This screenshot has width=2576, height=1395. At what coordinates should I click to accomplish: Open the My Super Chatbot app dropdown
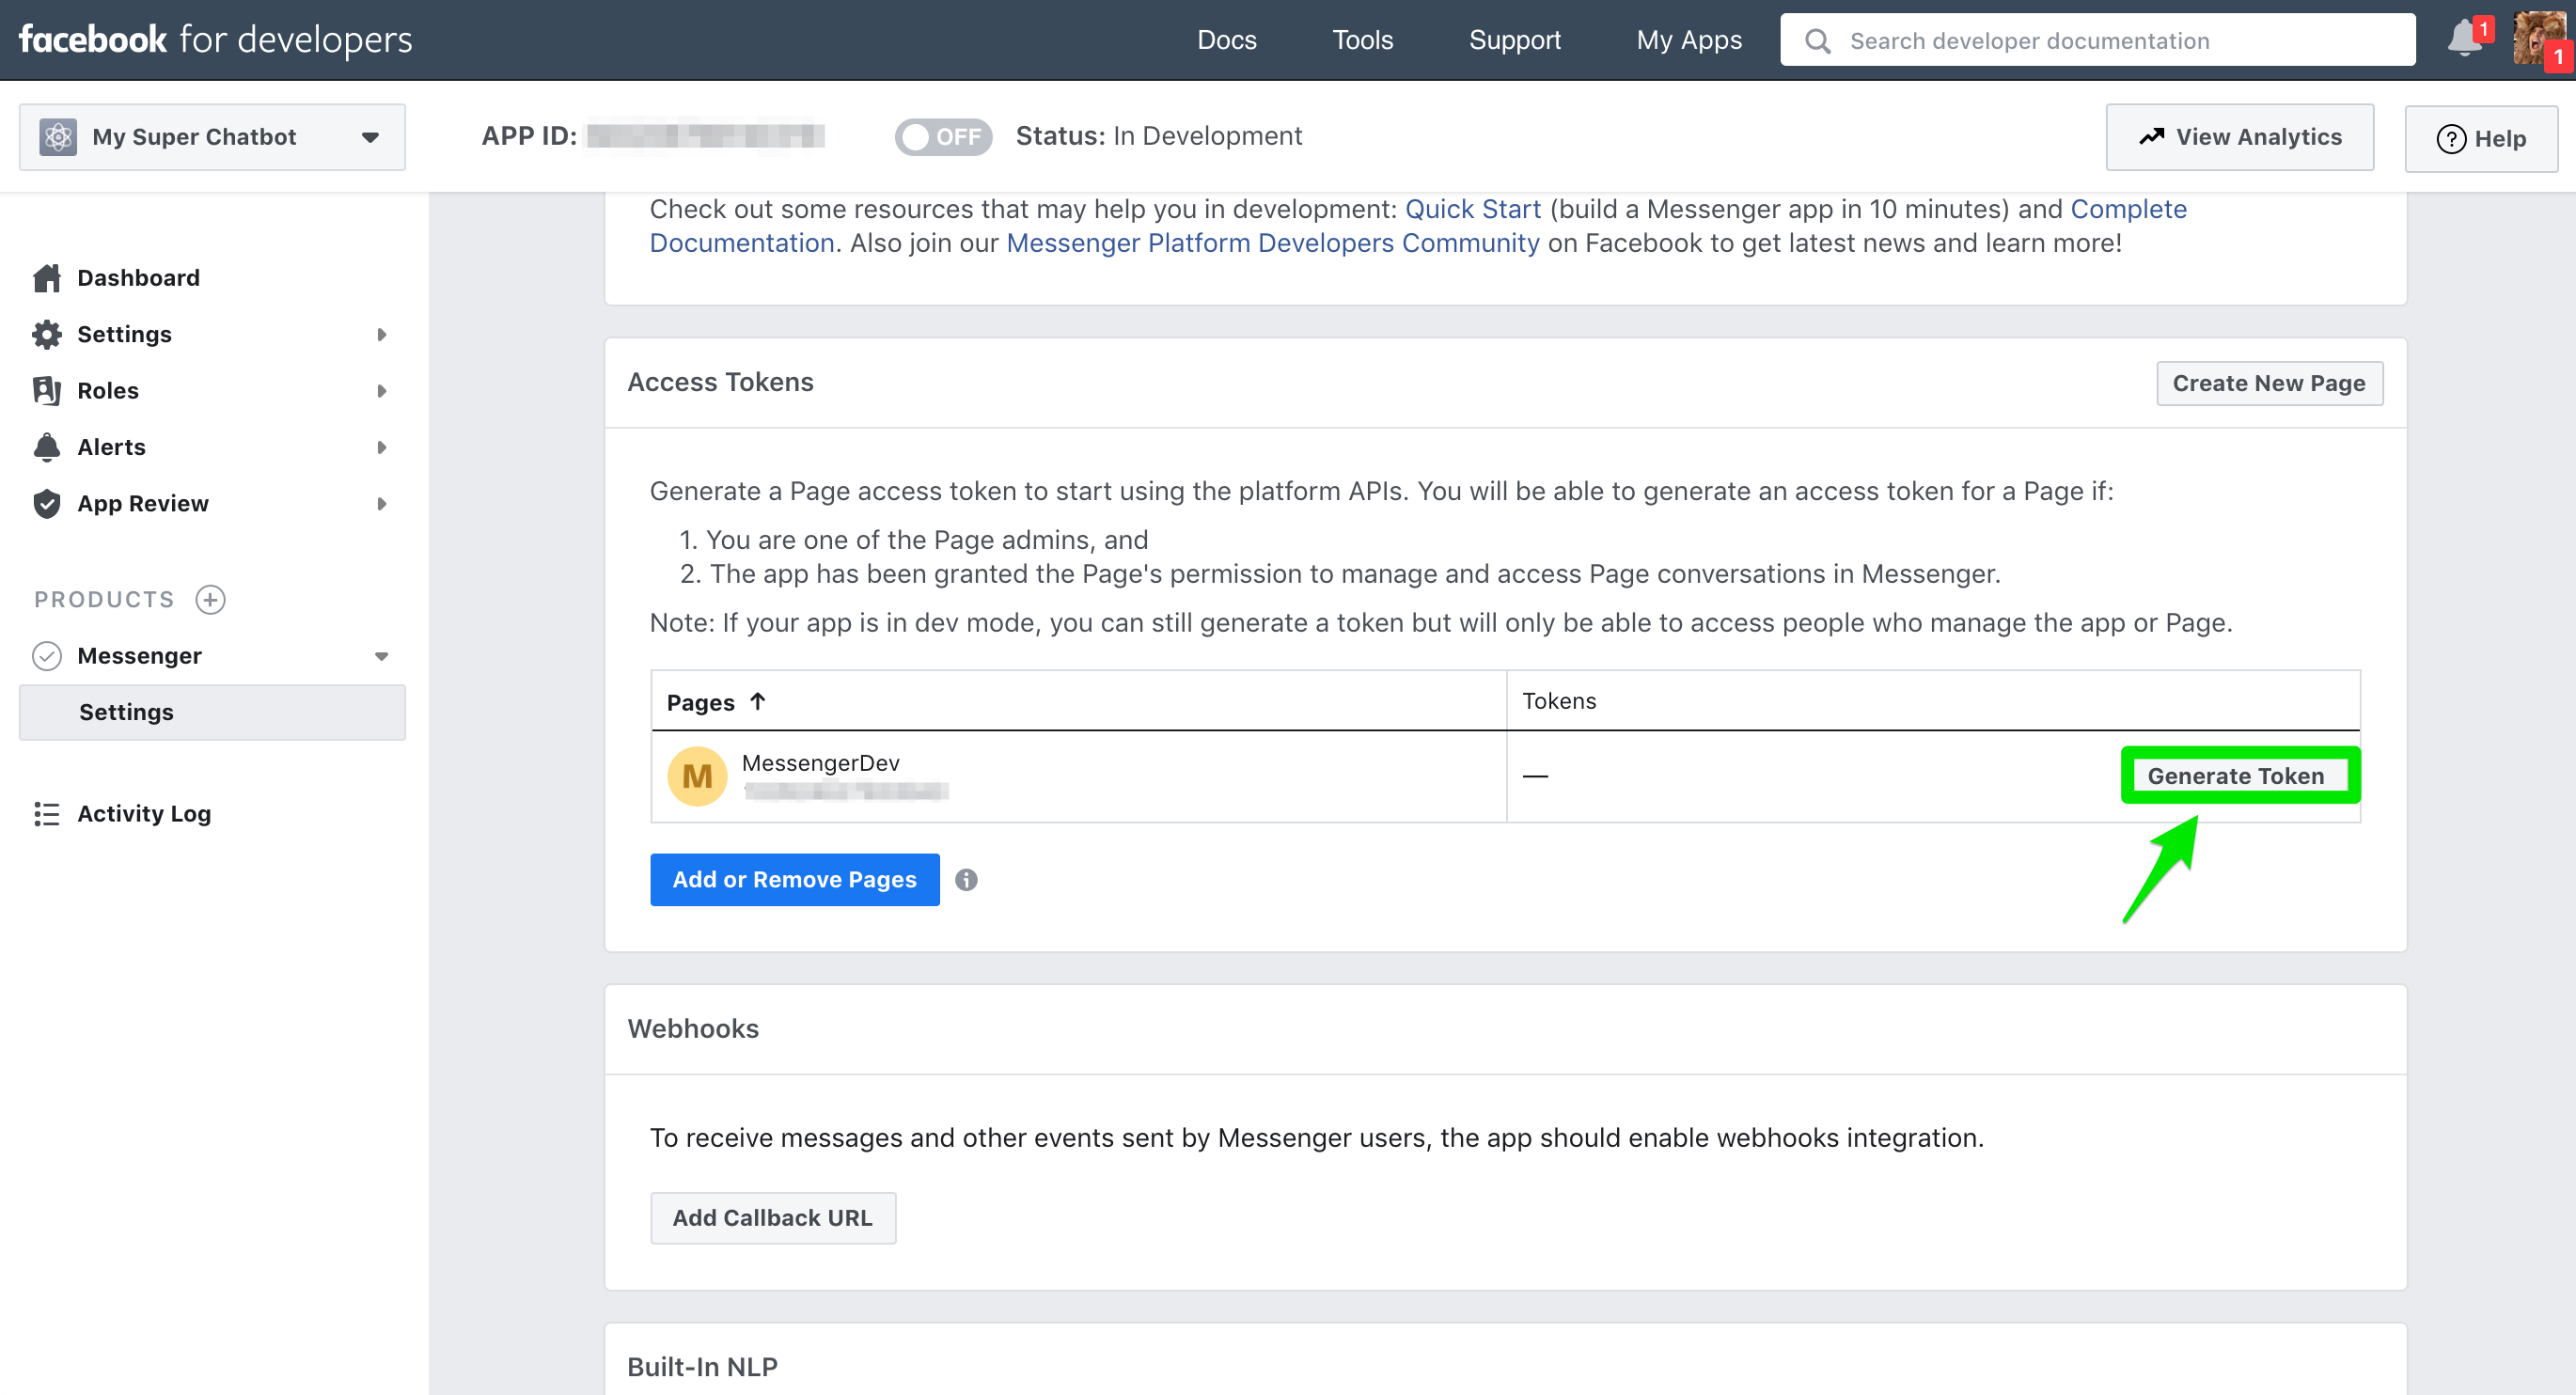tap(212, 137)
